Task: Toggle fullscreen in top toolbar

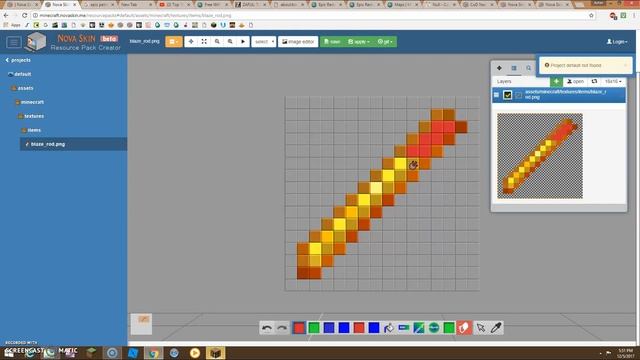Action: pyautogui.click(x=204, y=42)
